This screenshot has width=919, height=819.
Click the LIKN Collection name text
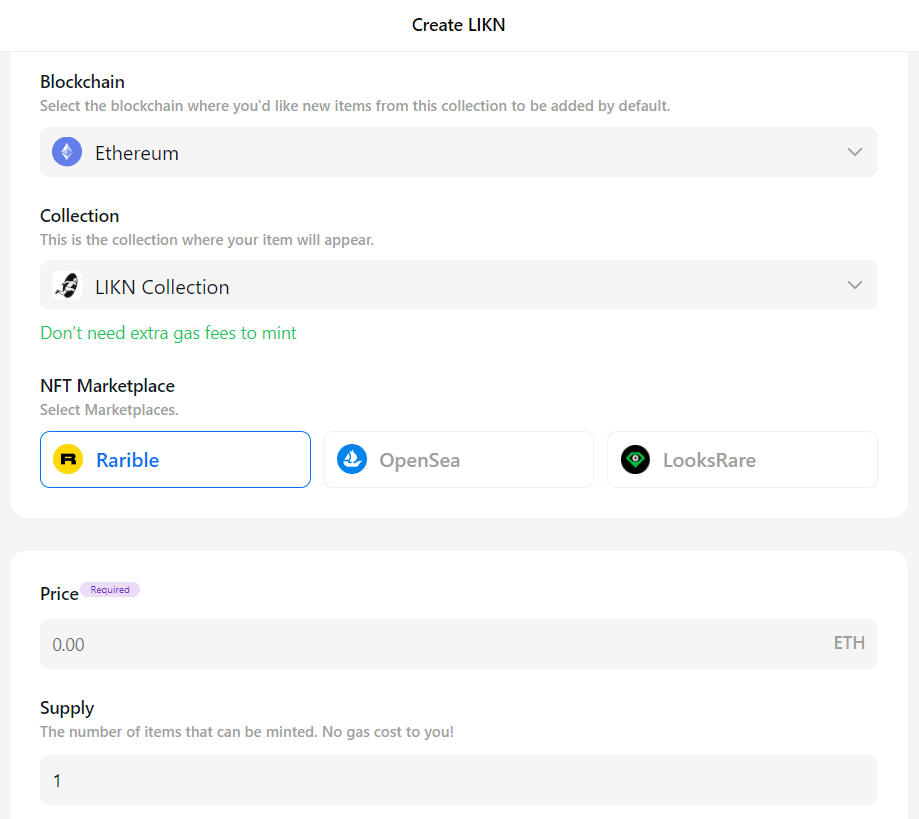(x=162, y=287)
